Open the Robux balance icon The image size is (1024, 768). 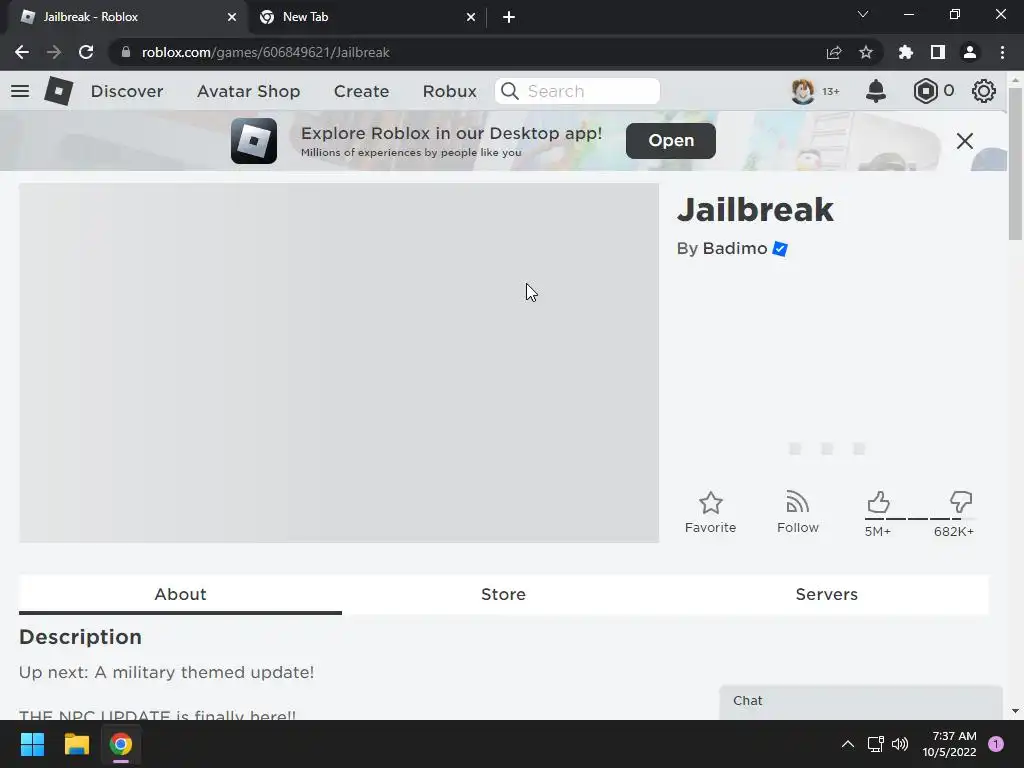[925, 91]
